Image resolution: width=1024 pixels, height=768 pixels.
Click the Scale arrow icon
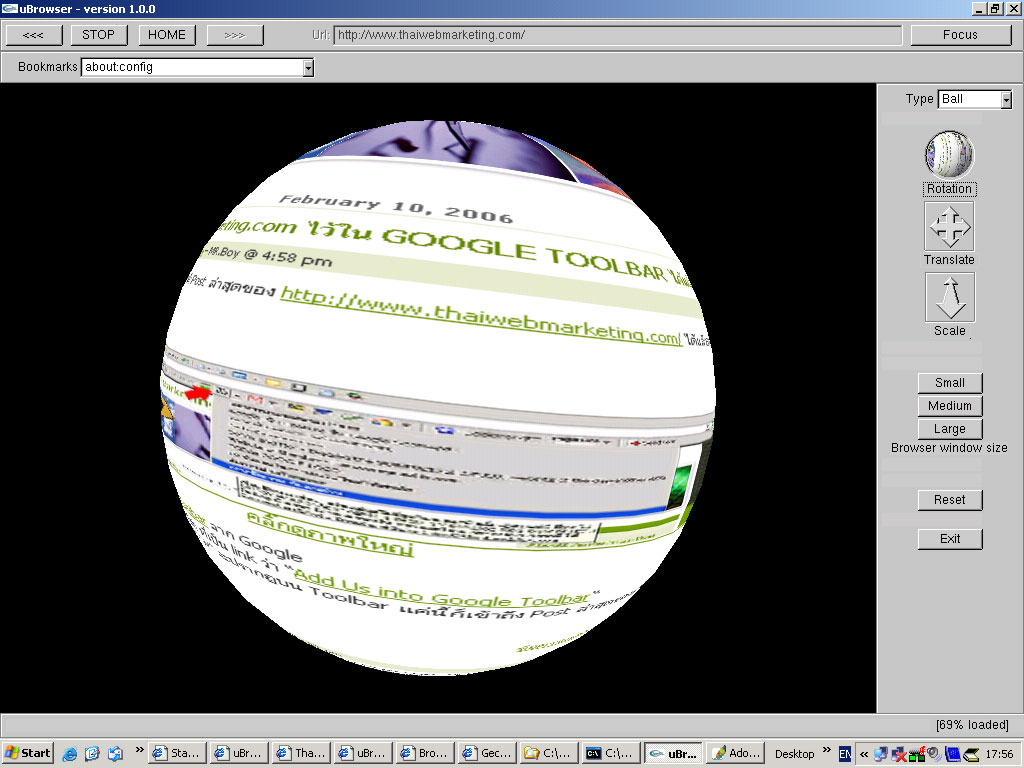949,297
